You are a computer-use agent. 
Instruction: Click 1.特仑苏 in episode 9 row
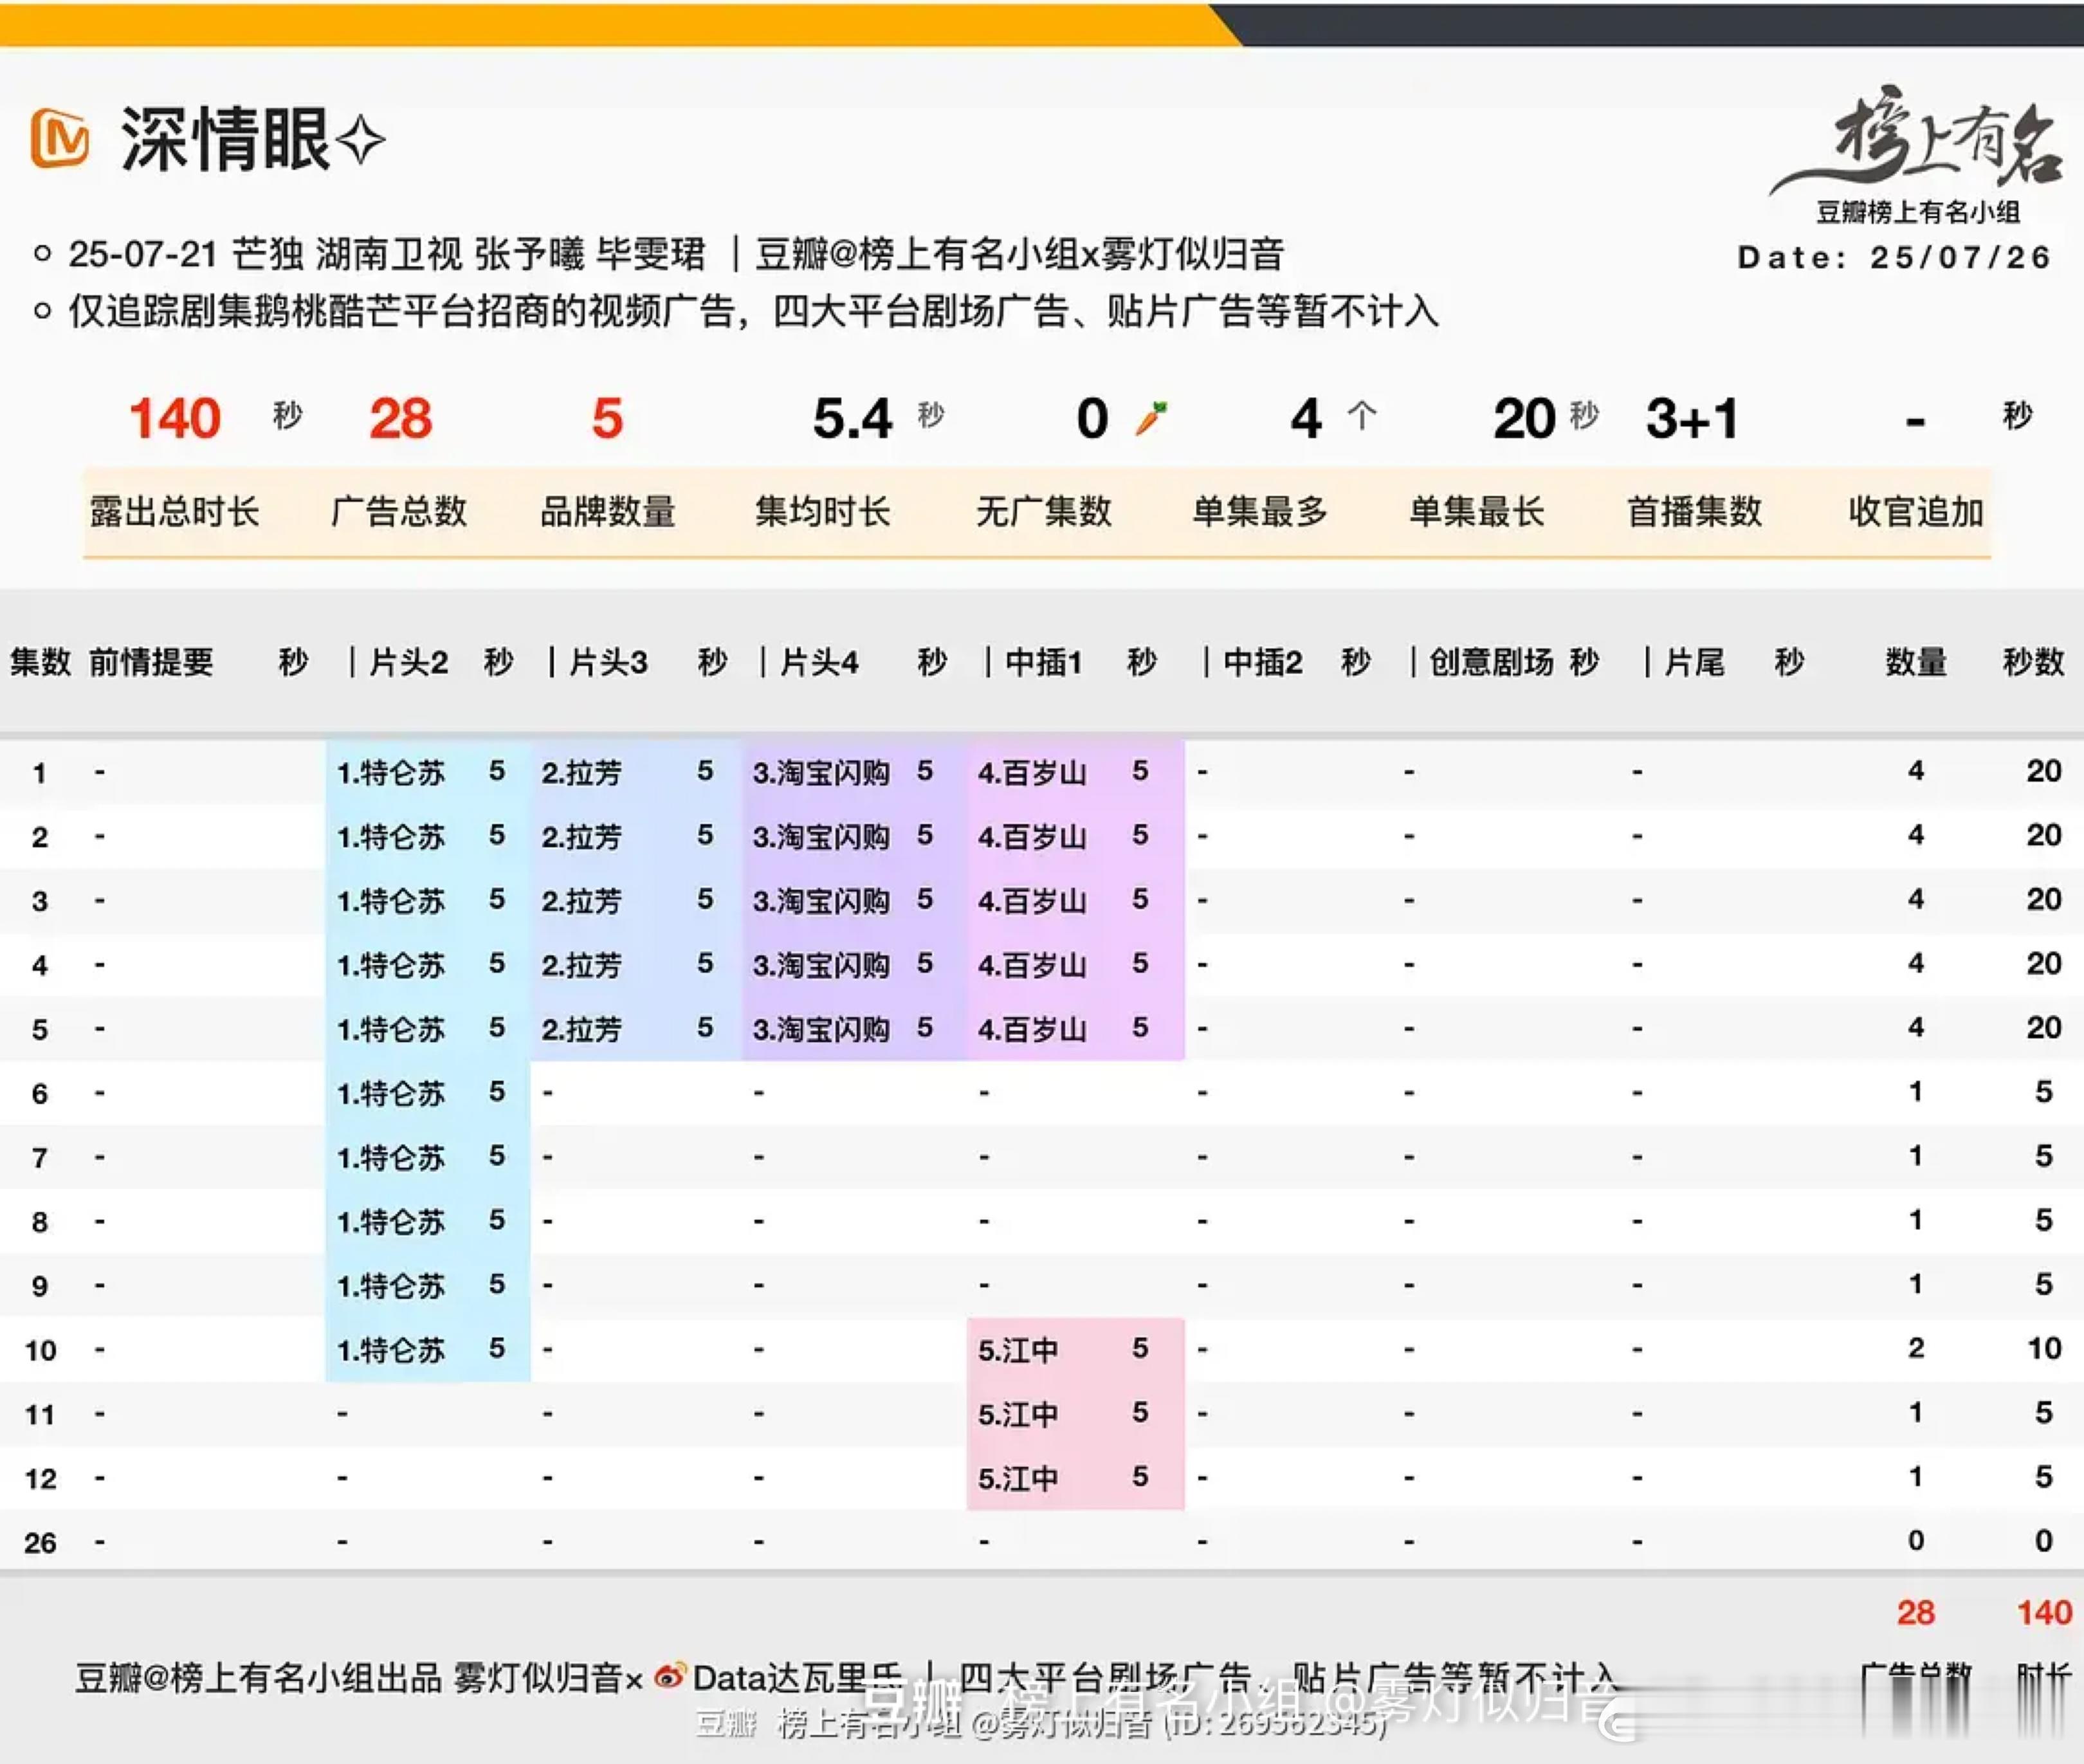(x=390, y=1285)
